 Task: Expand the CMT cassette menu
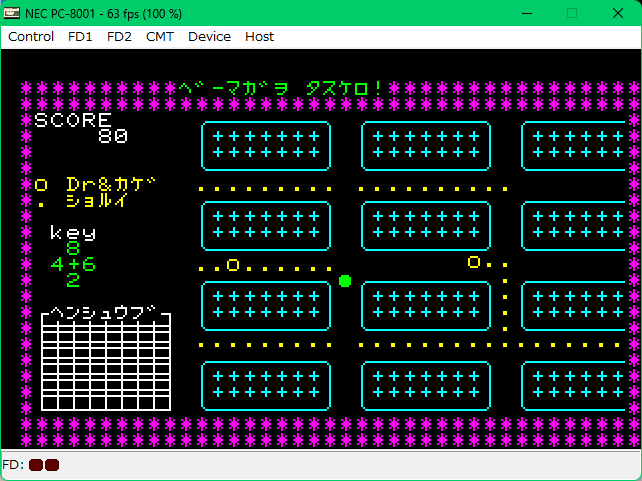tap(159, 36)
